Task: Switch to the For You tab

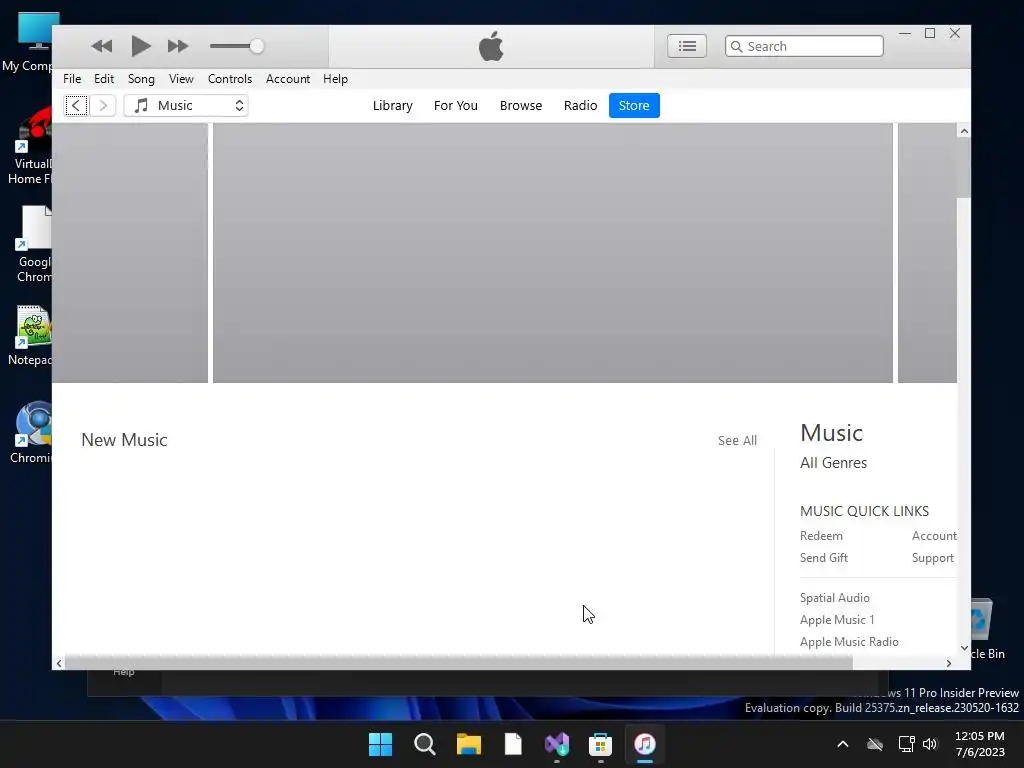Action: tap(455, 105)
